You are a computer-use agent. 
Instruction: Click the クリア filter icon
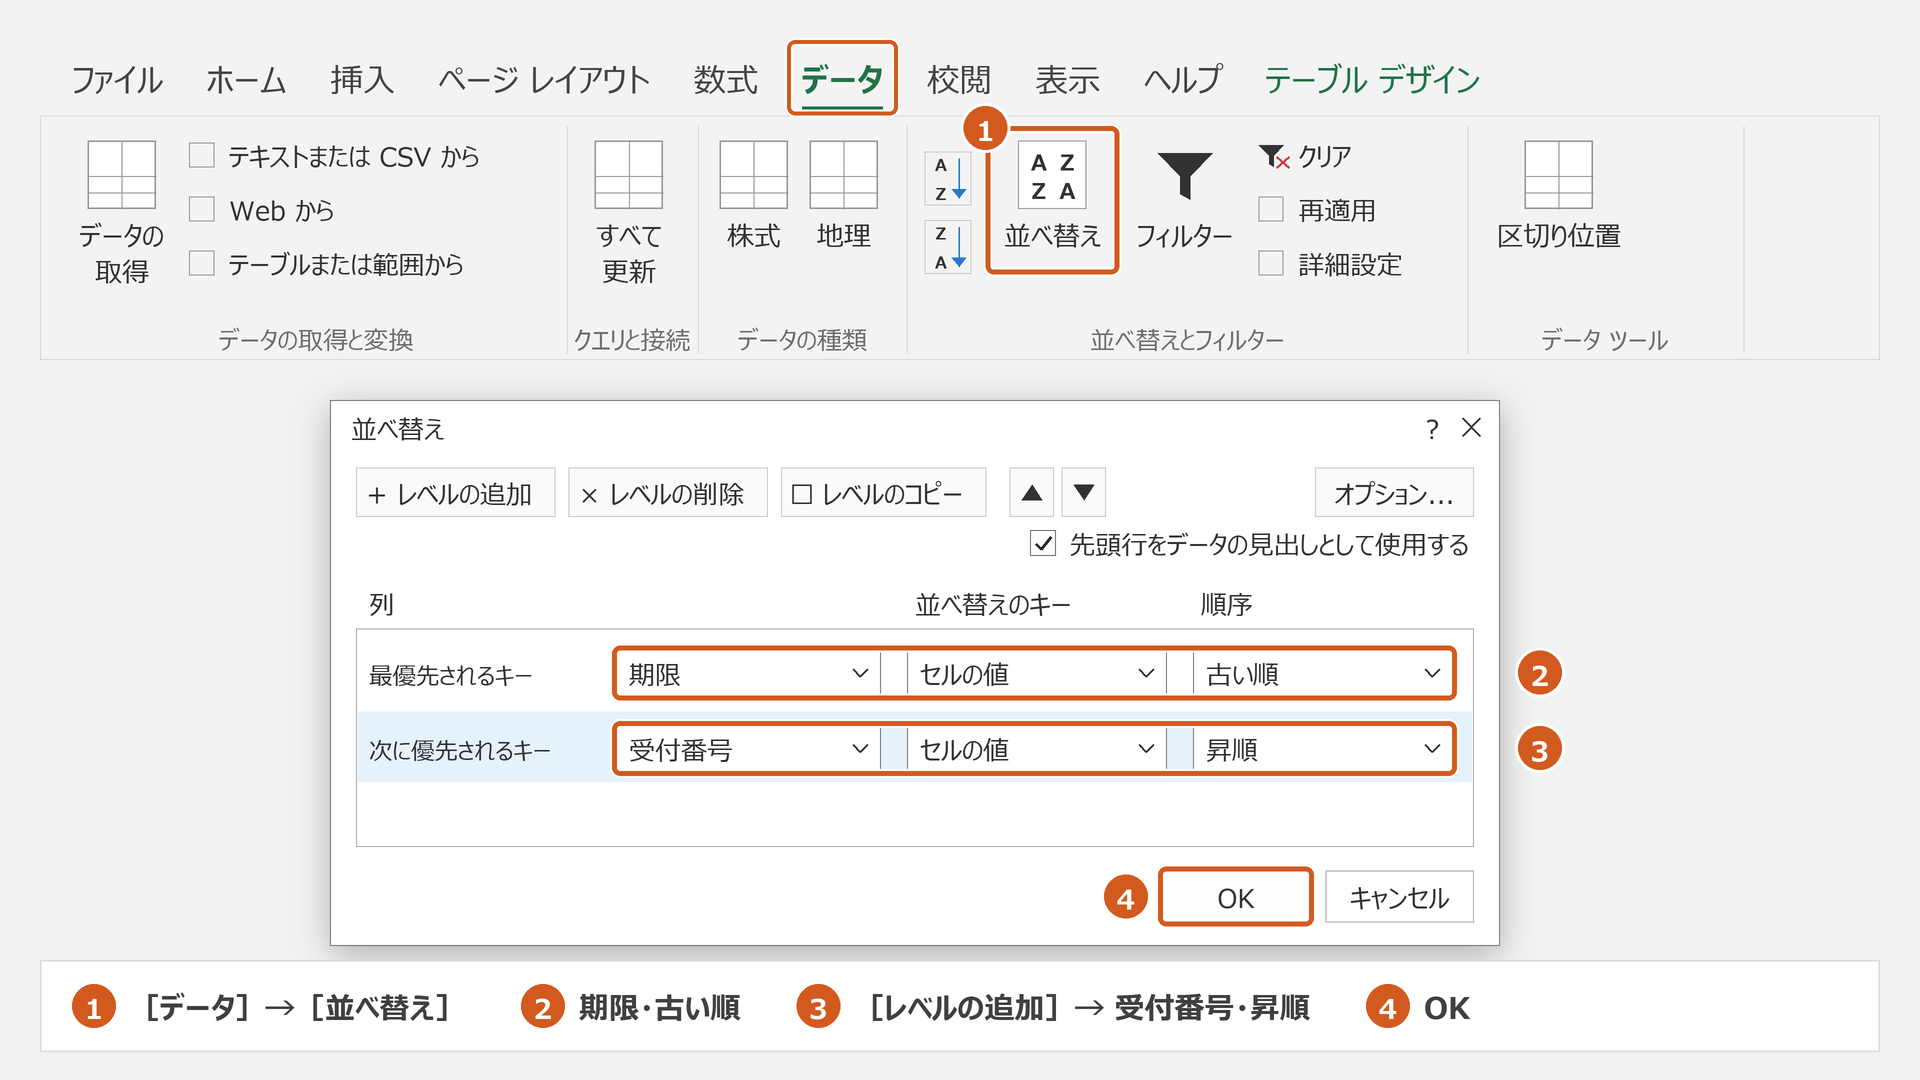(1274, 156)
